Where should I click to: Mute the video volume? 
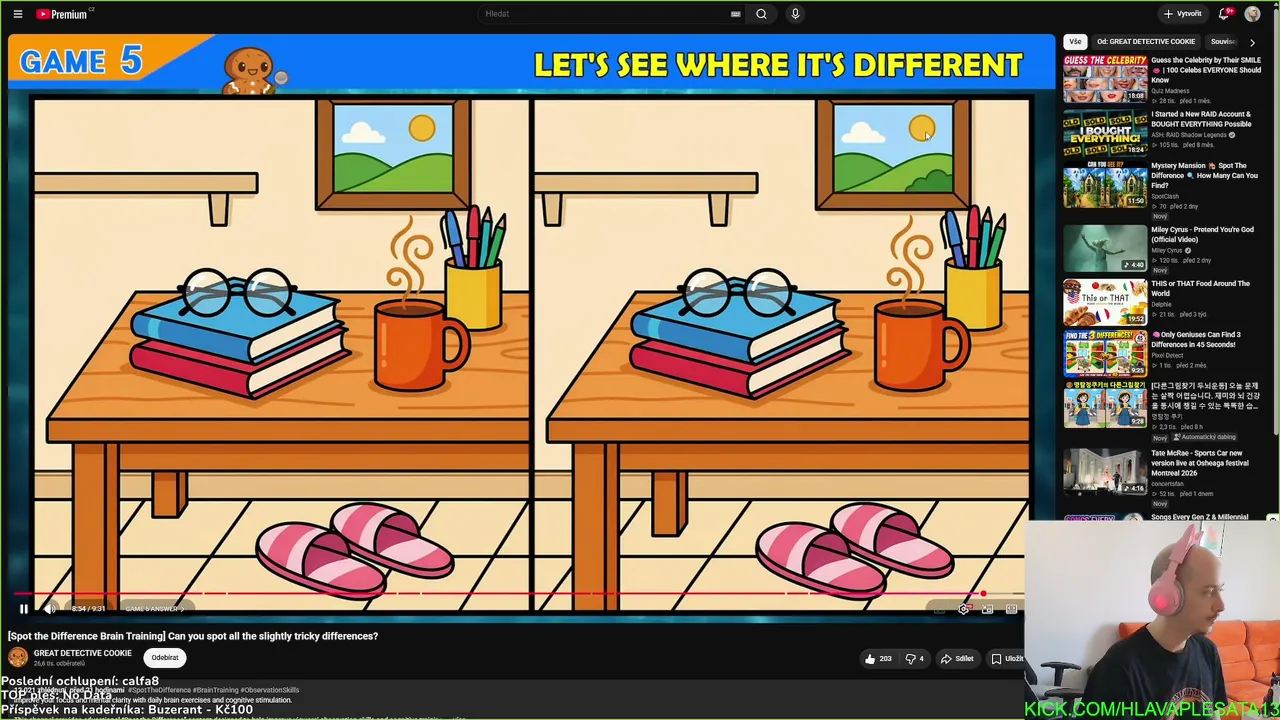tap(50, 609)
